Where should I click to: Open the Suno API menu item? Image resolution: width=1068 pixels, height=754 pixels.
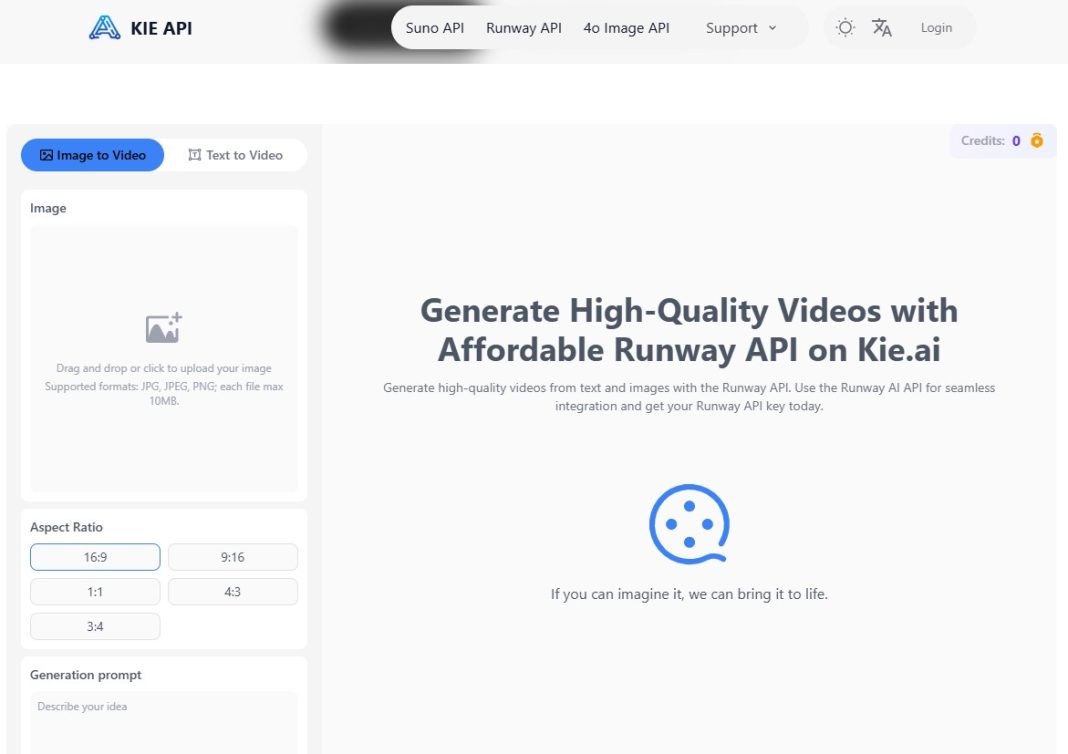(x=434, y=28)
